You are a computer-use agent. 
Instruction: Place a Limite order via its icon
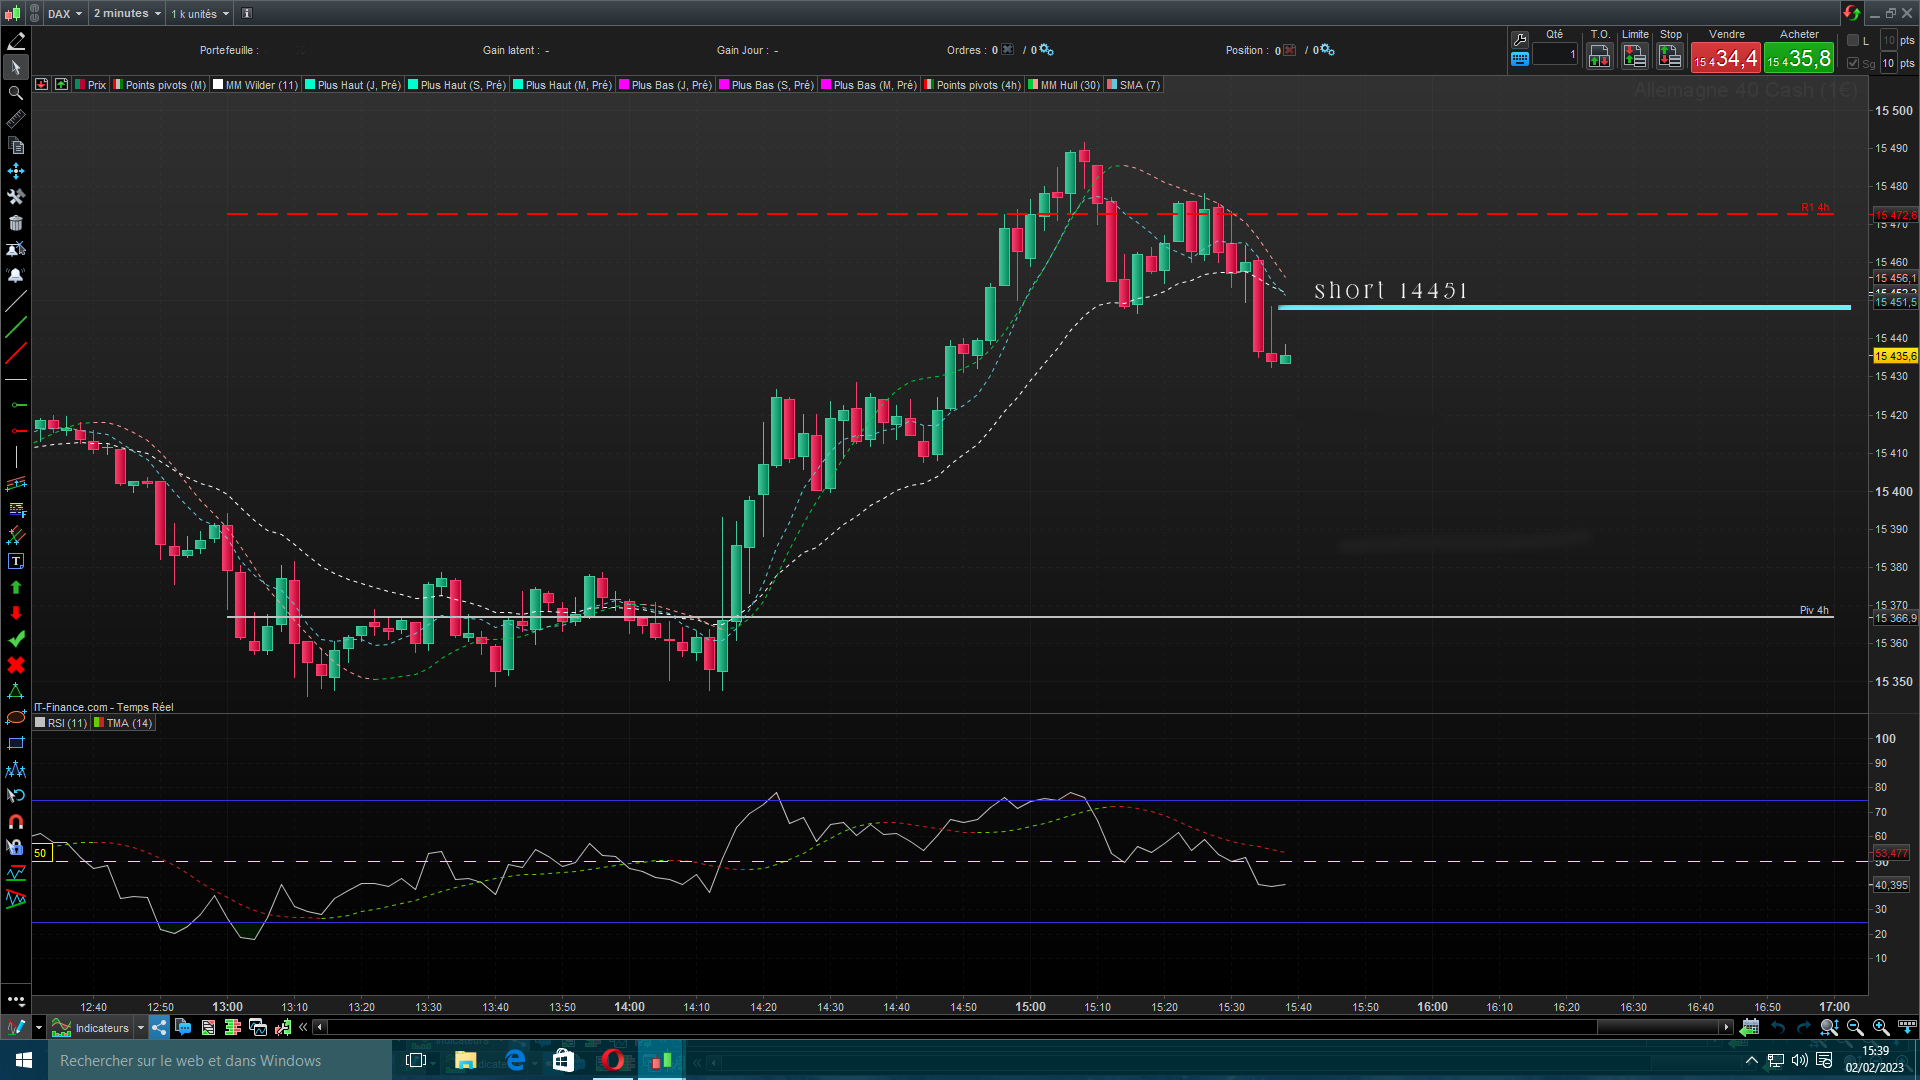1634,57
